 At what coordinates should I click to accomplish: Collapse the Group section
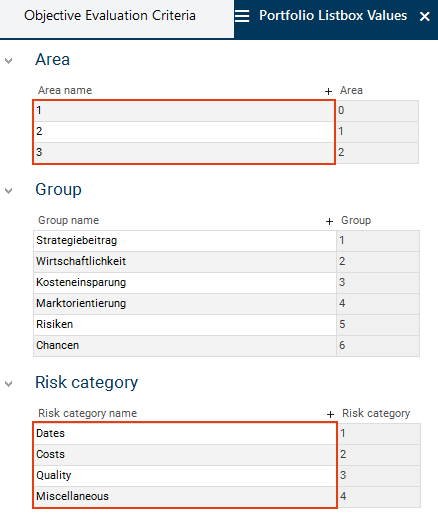(x=9, y=191)
